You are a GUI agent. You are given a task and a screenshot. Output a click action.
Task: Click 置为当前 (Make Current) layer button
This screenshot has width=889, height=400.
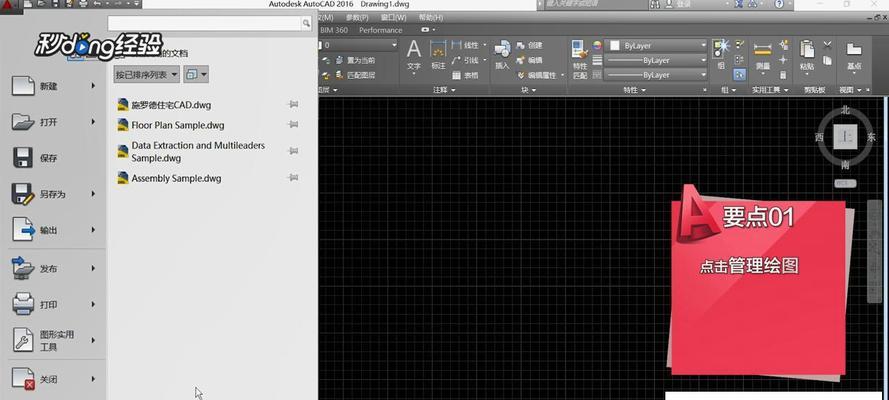(x=355, y=60)
